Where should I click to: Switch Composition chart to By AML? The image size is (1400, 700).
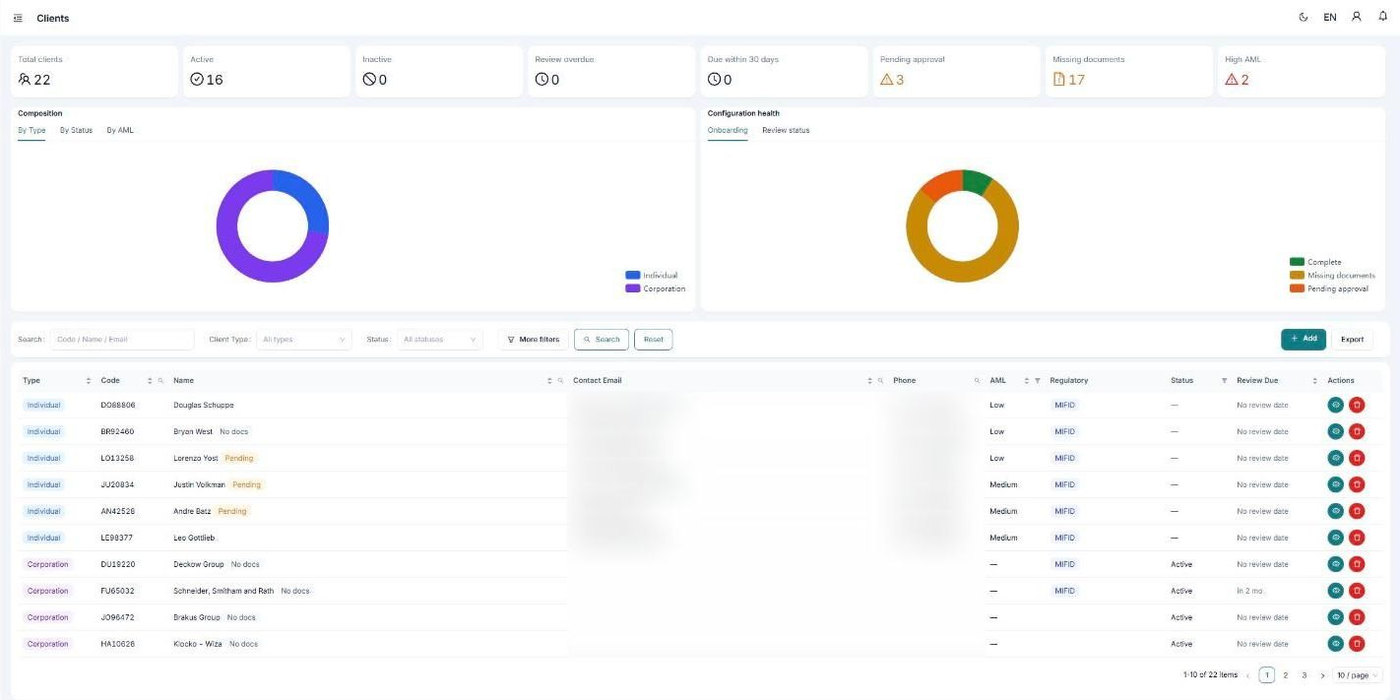coord(120,130)
